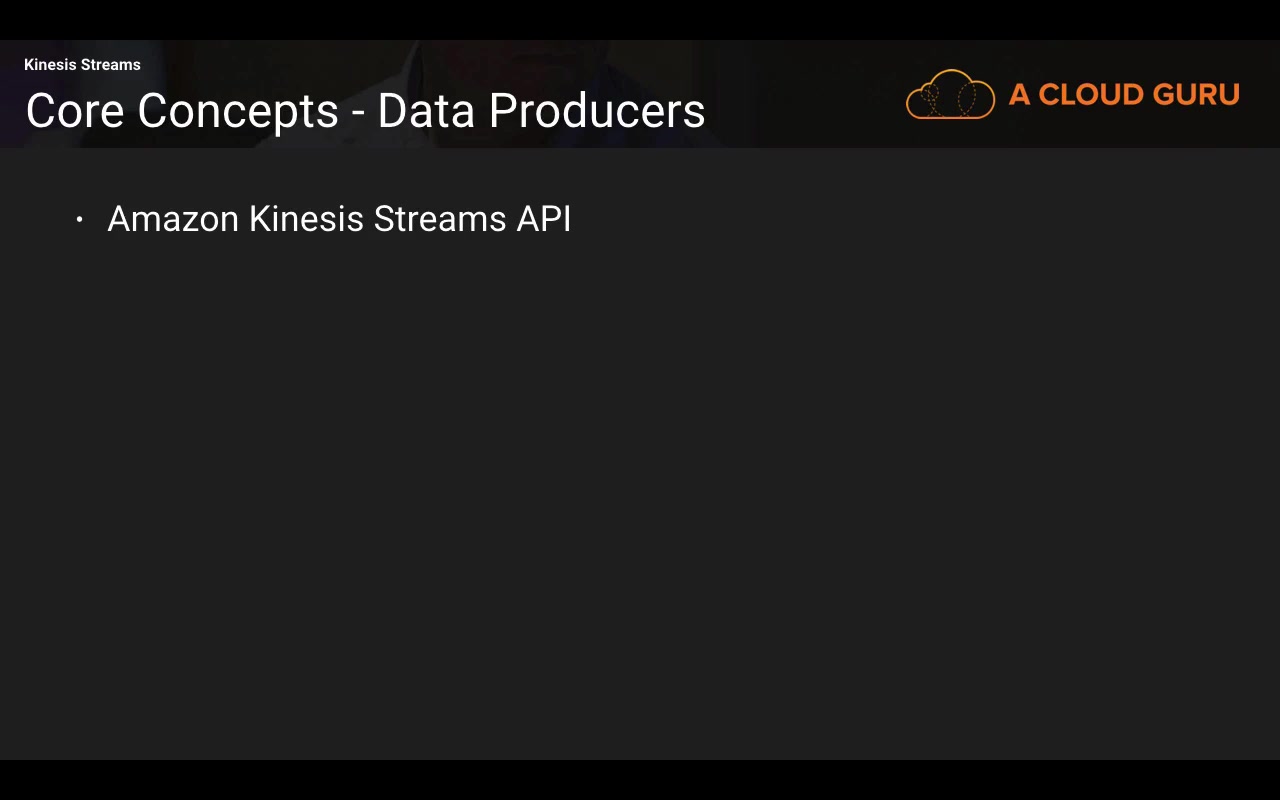Click the word "GURU" in the logo

click(x=1196, y=95)
